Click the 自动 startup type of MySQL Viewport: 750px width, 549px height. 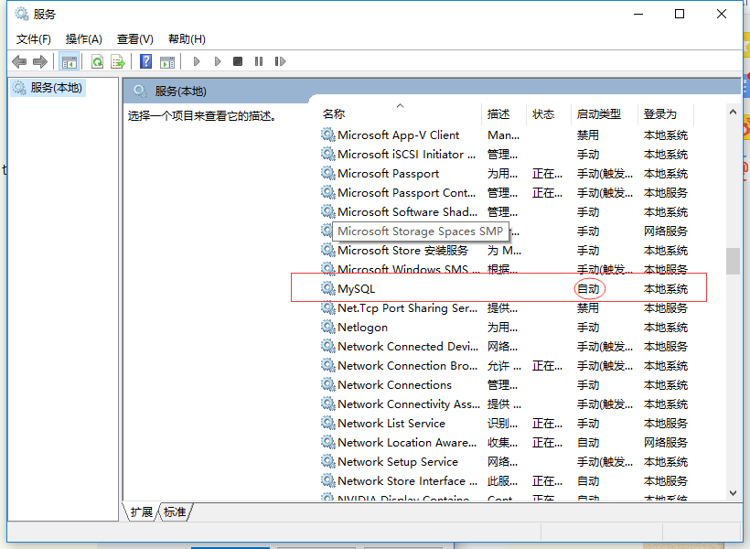588,289
